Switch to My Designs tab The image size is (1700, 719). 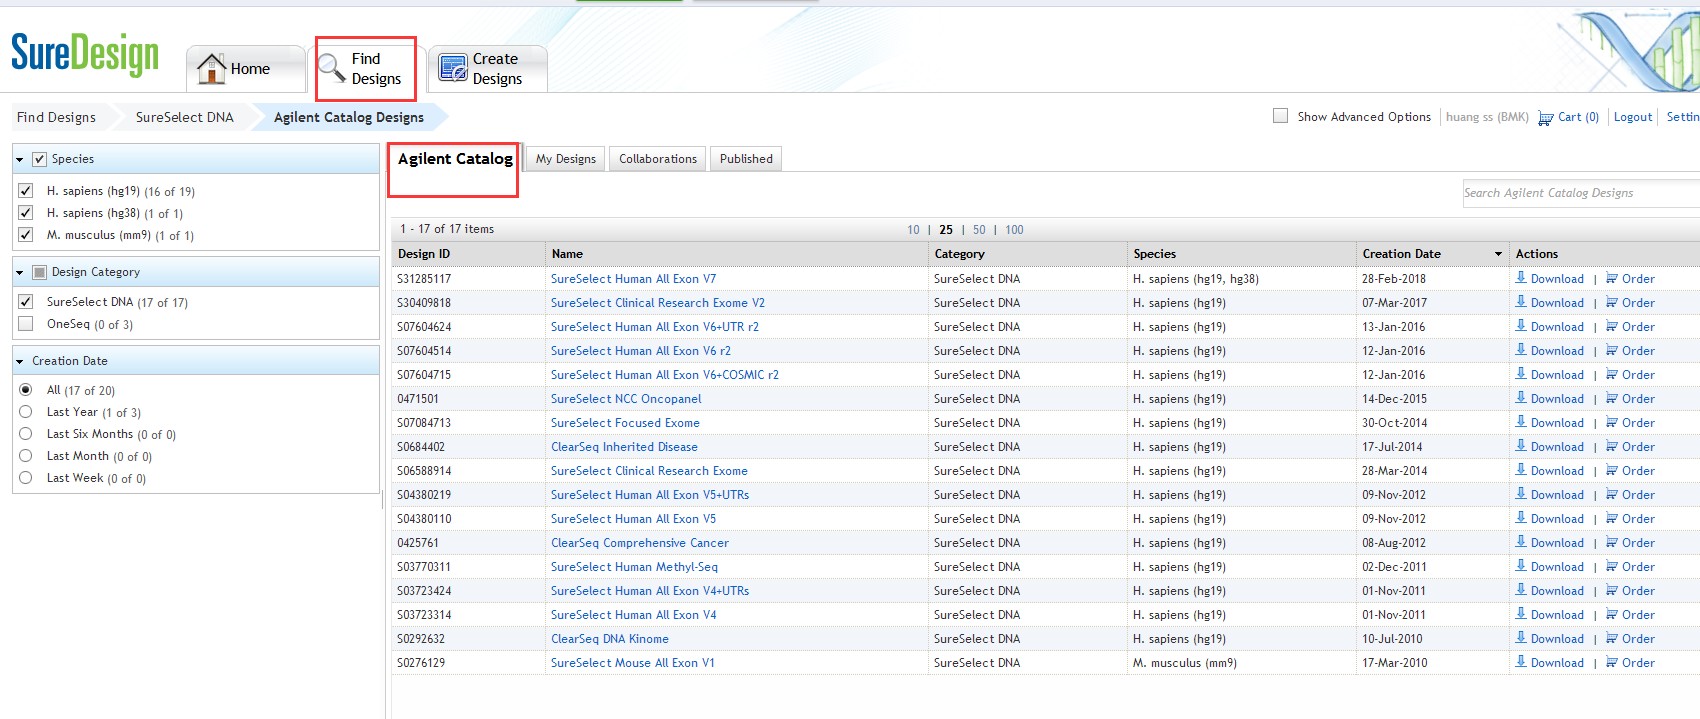(565, 159)
